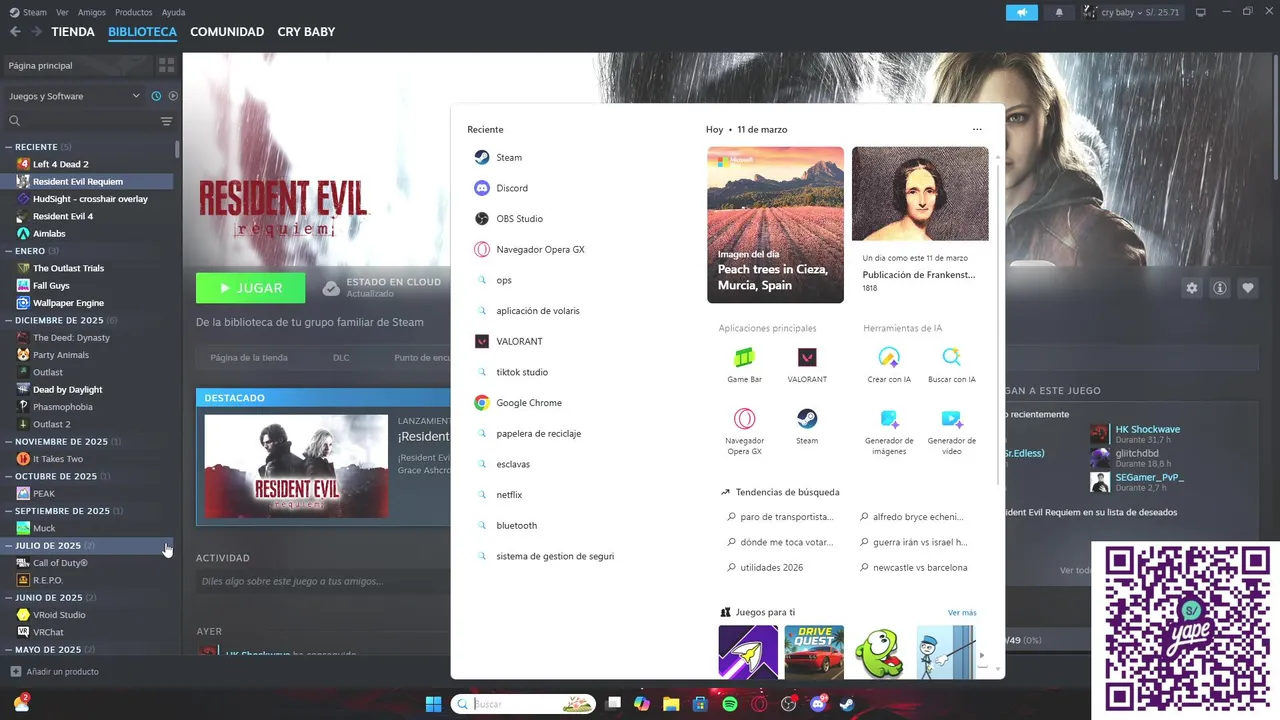The width and height of the screenshot is (1280, 720).
Task: Open game settings gear icon
Action: click(1192, 288)
